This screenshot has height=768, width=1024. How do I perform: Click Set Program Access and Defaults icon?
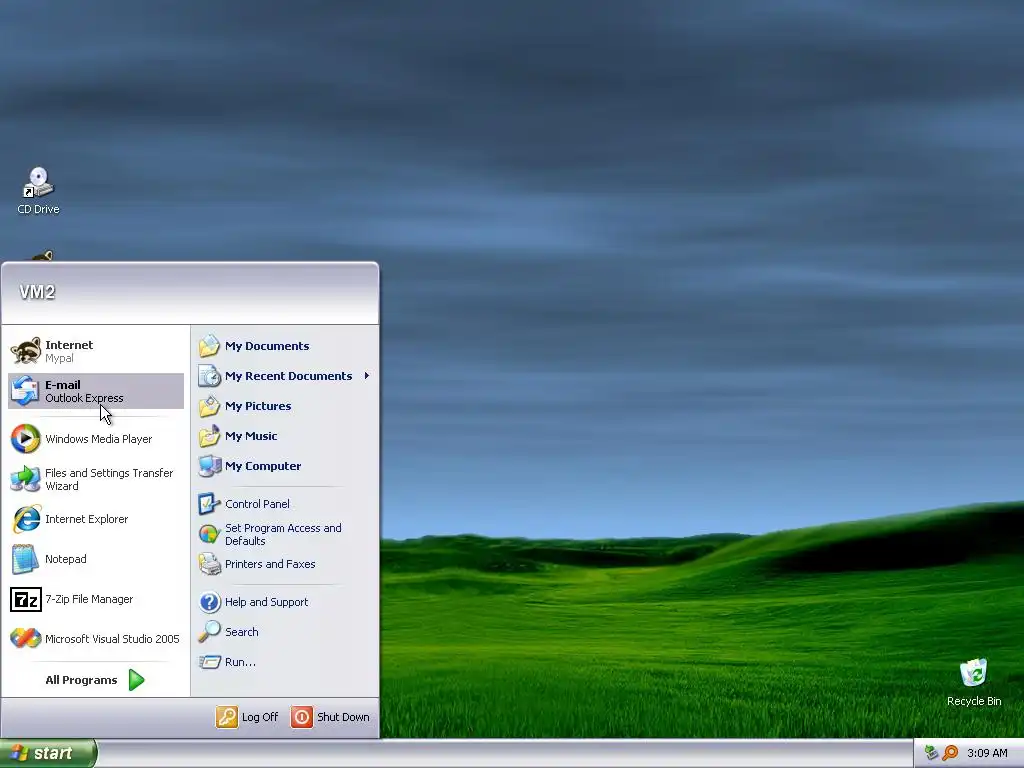210,534
